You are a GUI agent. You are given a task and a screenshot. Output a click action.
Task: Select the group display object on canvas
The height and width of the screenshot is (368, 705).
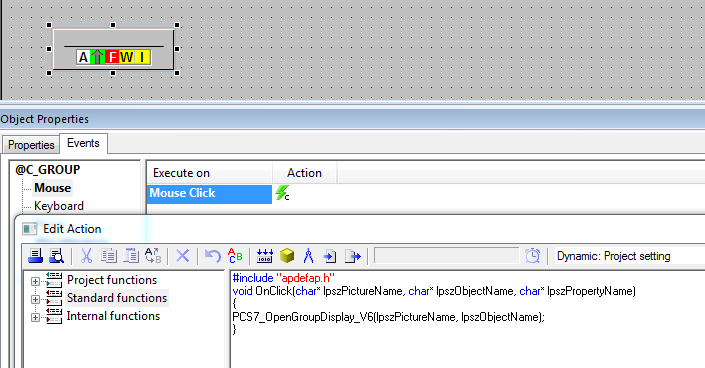[x=113, y=49]
